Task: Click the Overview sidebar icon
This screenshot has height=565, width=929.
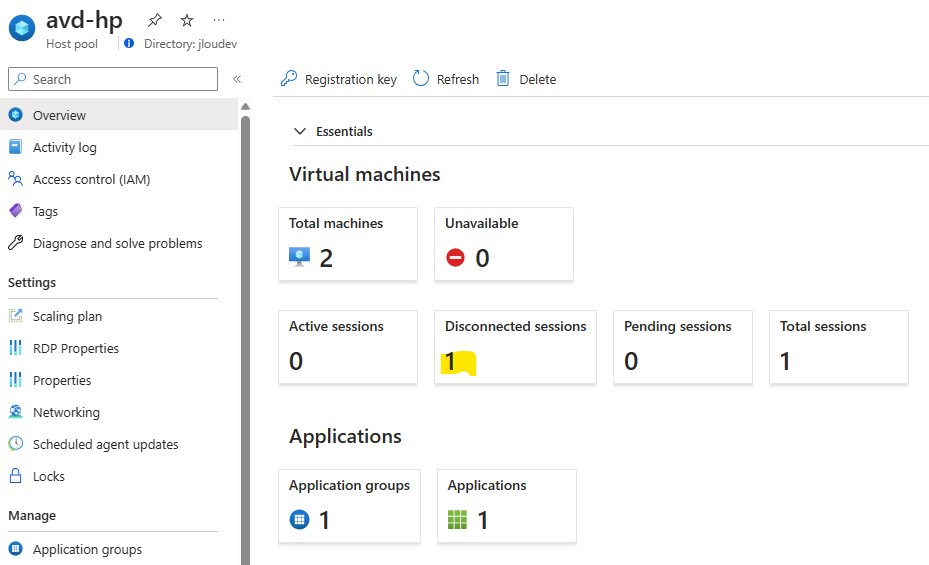Action: point(16,114)
